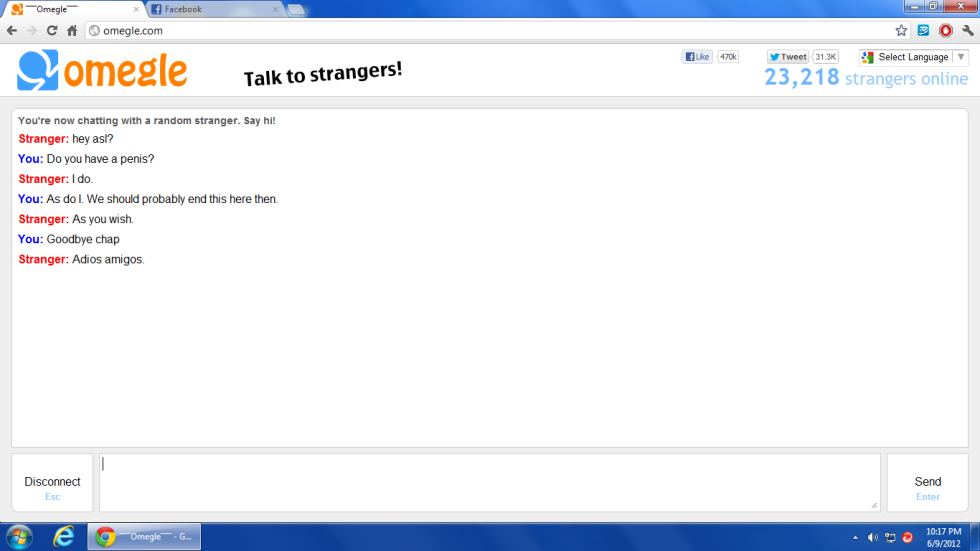This screenshot has width=980, height=551.
Task: Click the red stop-hand extension icon
Action: point(945,31)
